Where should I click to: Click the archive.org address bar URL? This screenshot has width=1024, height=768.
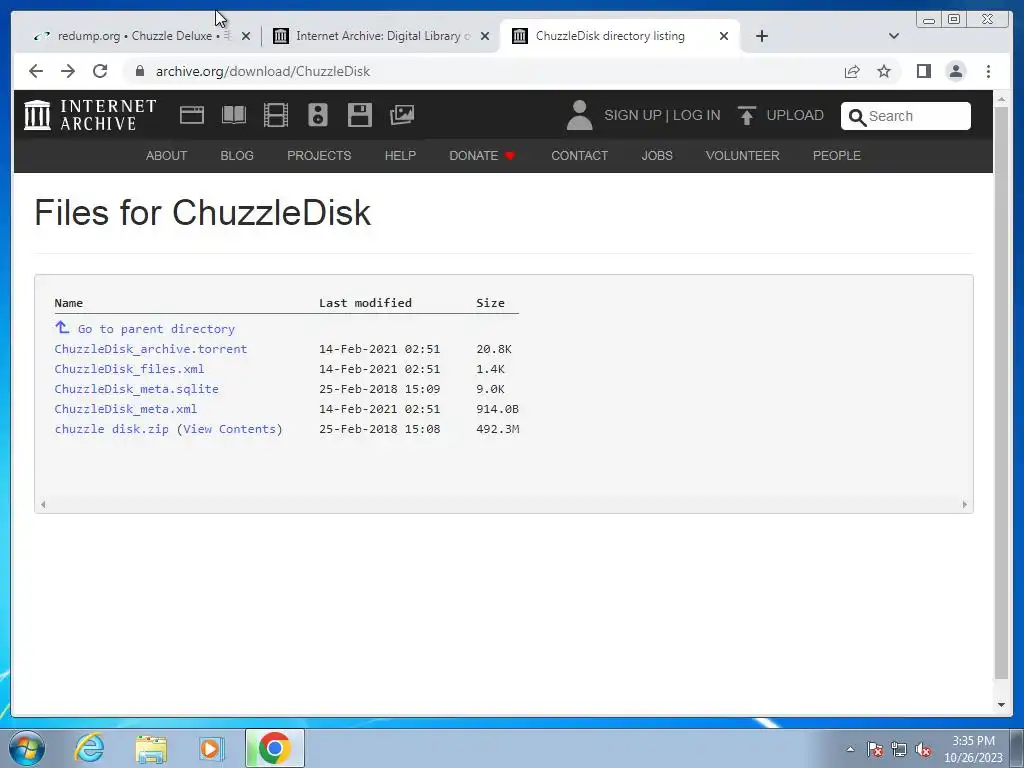pos(263,71)
